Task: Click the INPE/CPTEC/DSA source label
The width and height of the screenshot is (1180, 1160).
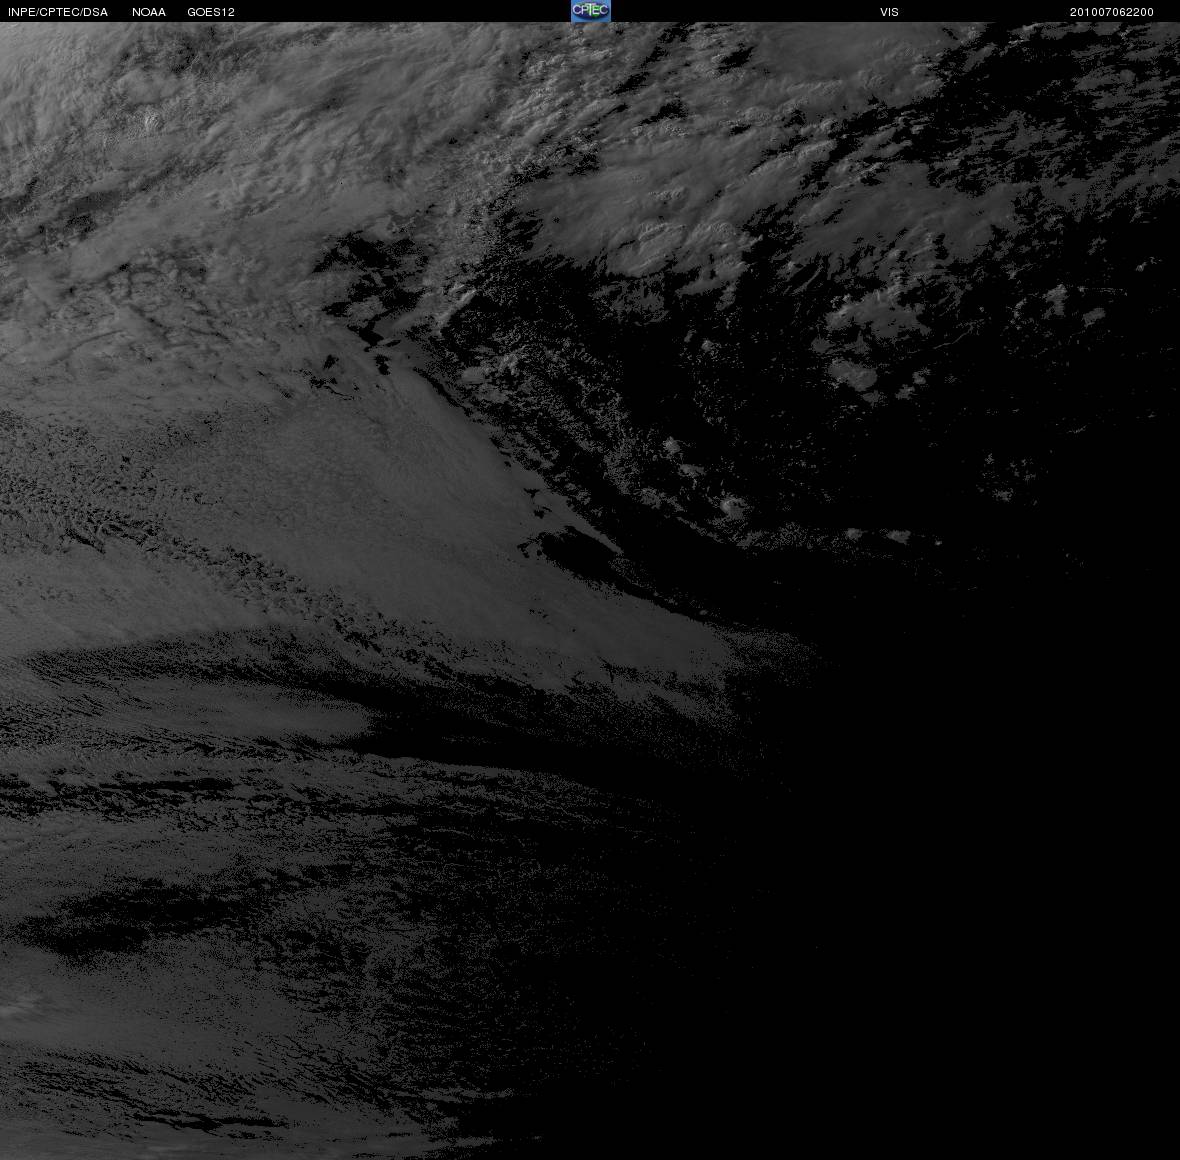Action: [x=58, y=12]
